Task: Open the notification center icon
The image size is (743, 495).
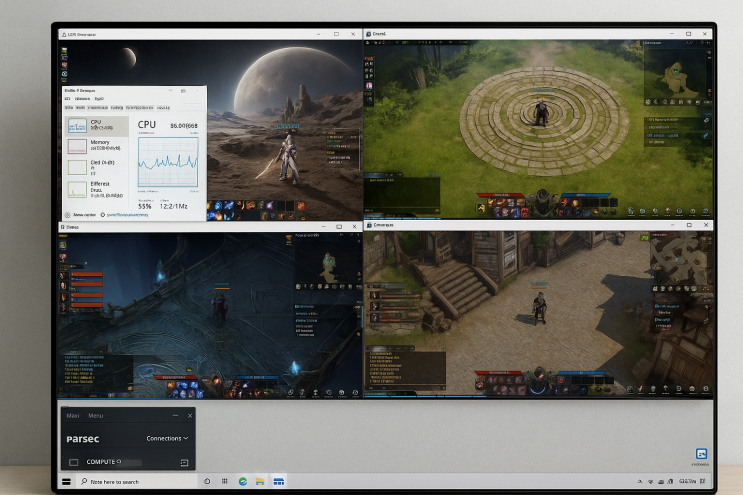Action: click(702, 481)
